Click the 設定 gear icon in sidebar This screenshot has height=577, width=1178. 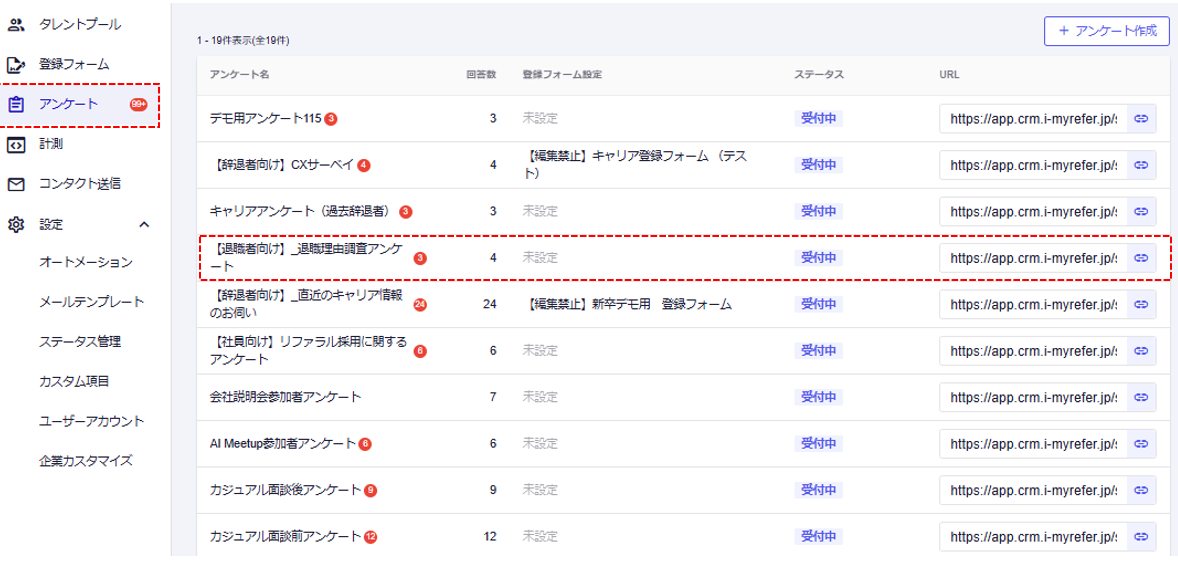[x=16, y=224]
